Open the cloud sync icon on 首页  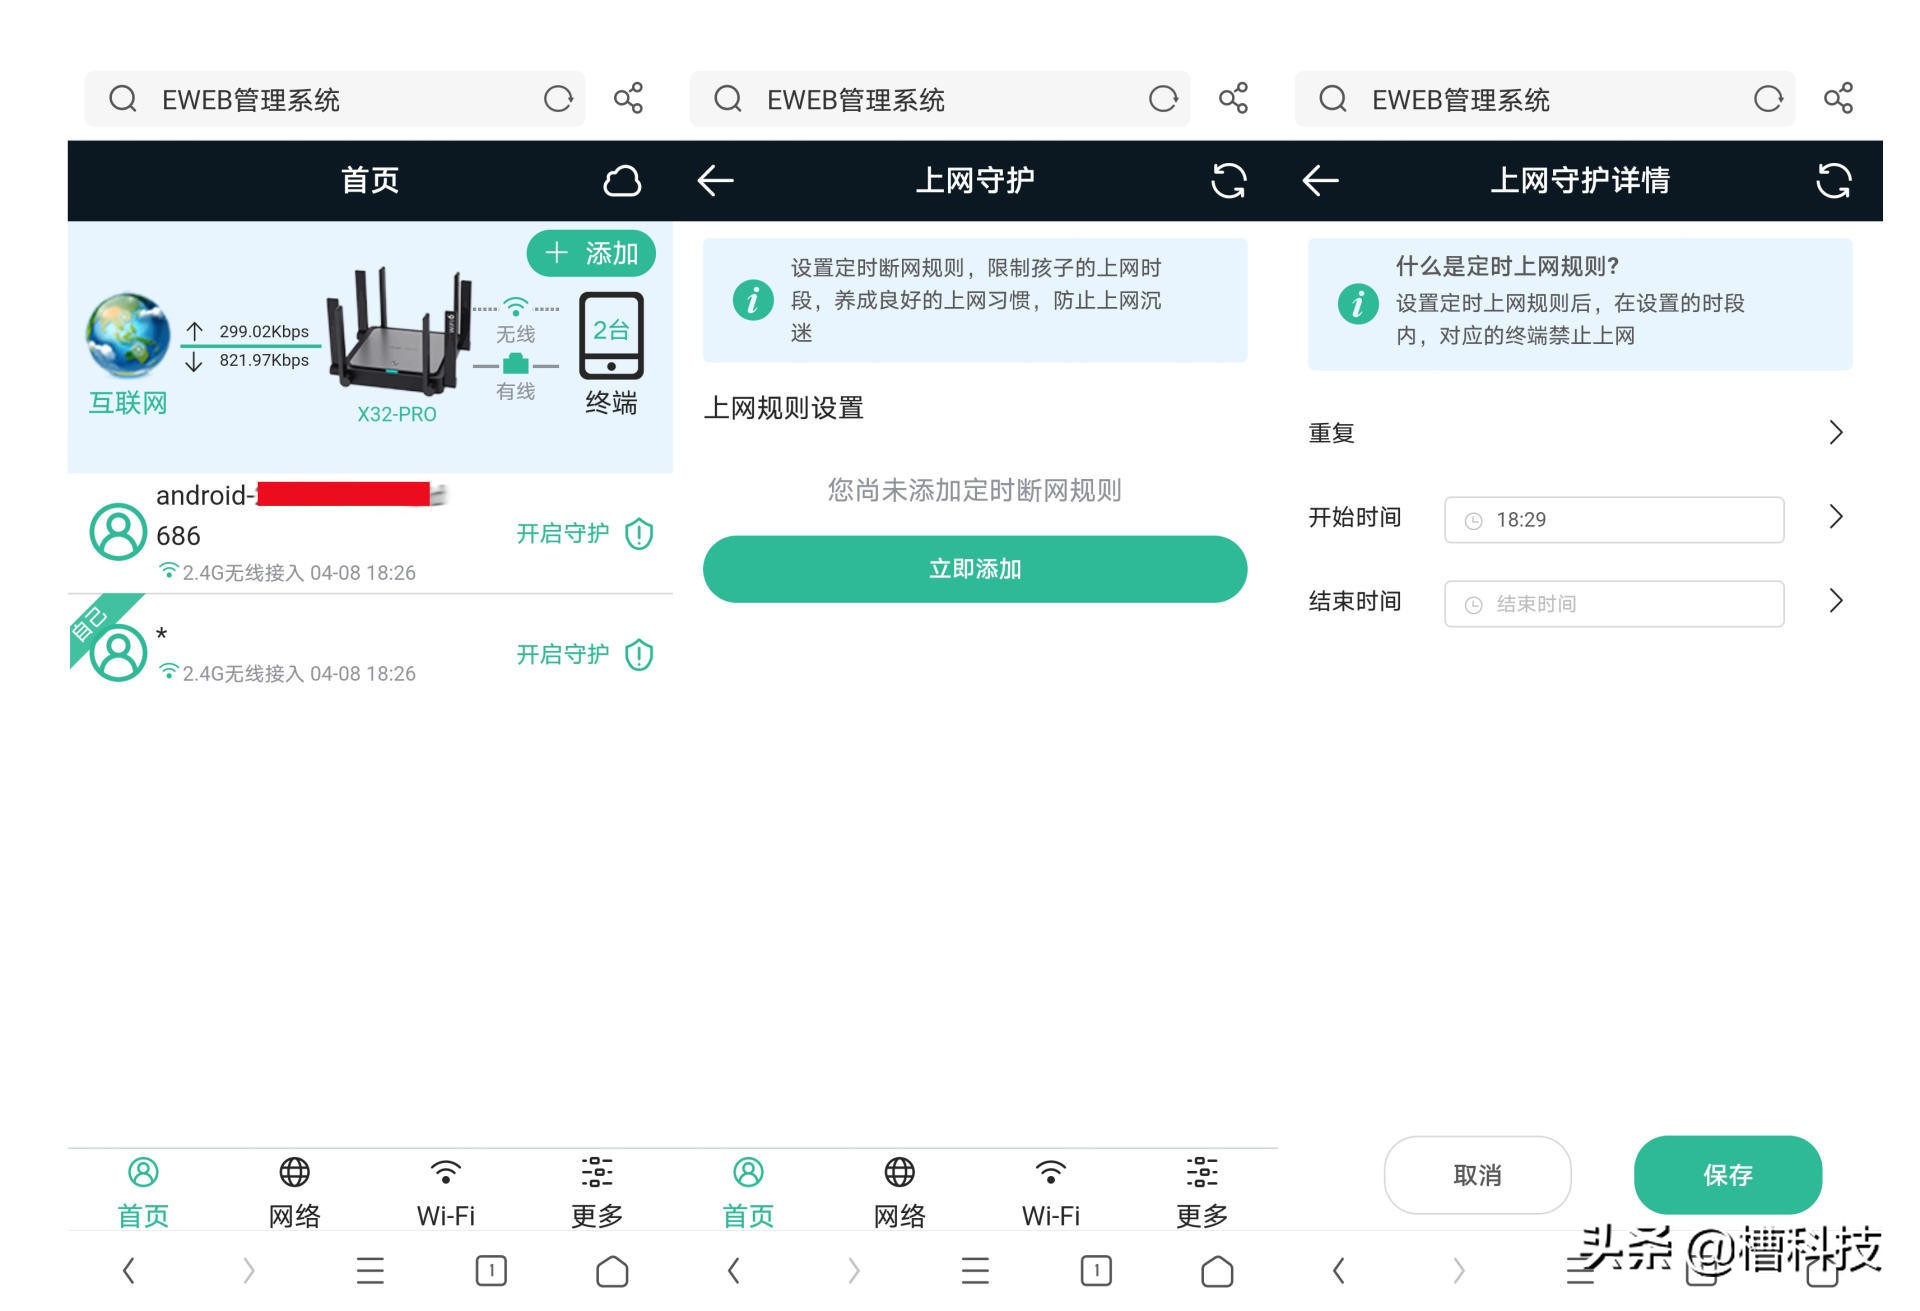pos(622,180)
